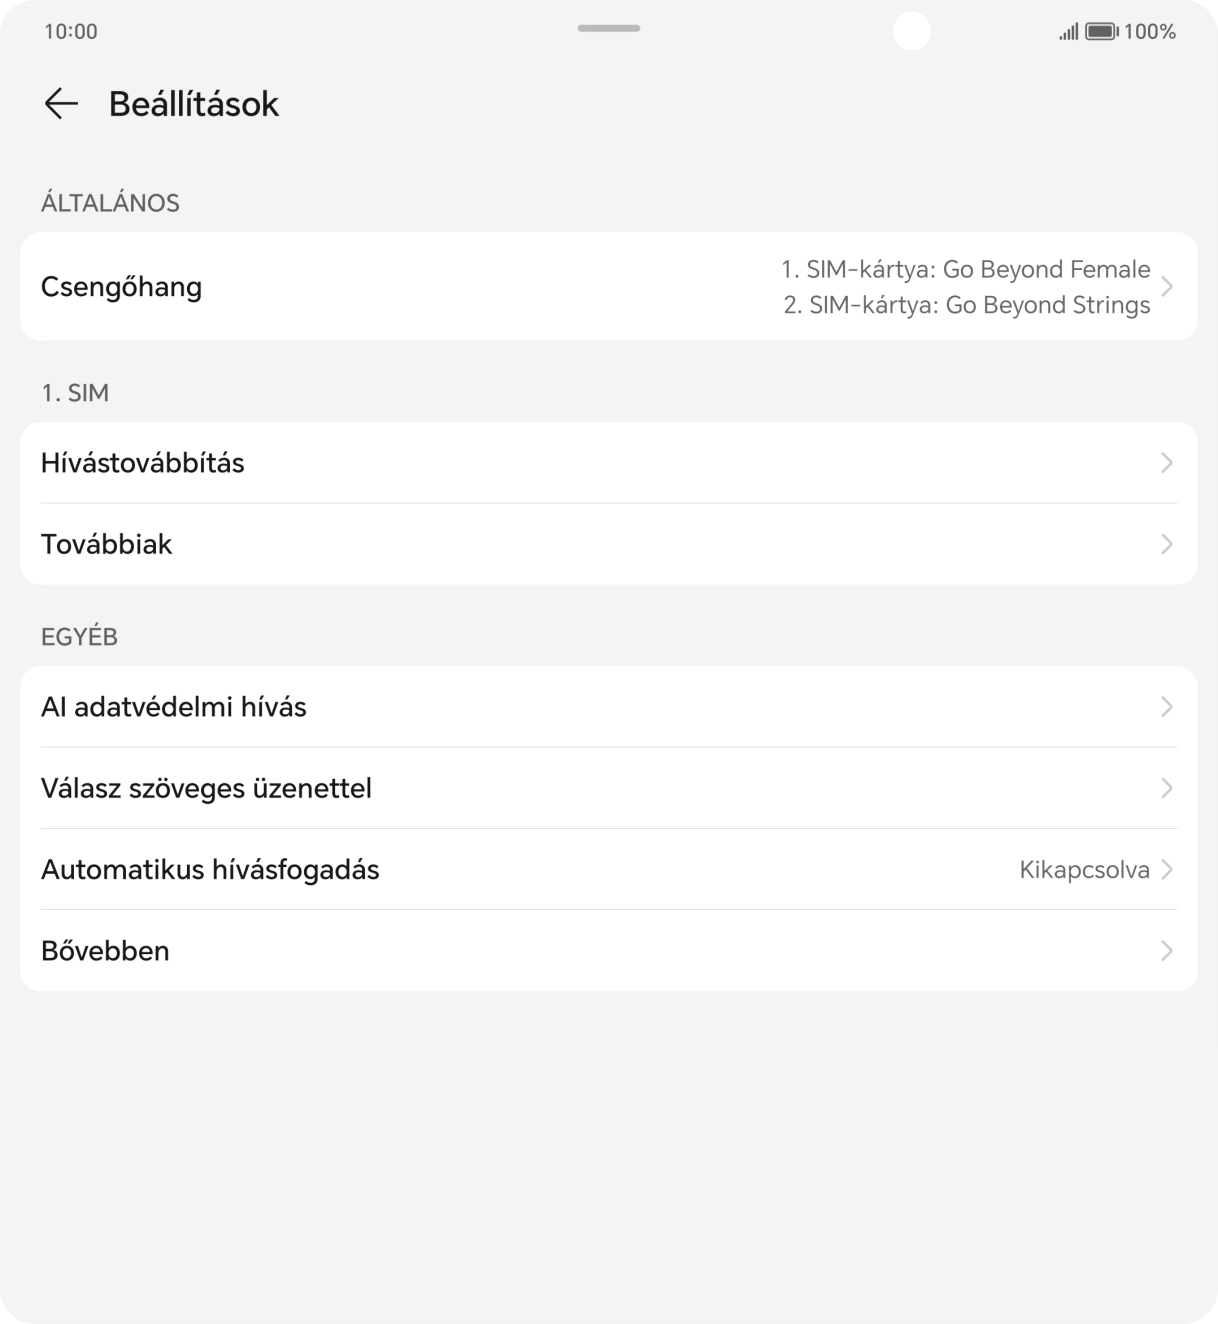1218x1324 pixels.
Task: Click chevron on Továbbiak row
Action: click(x=1167, y=544)
